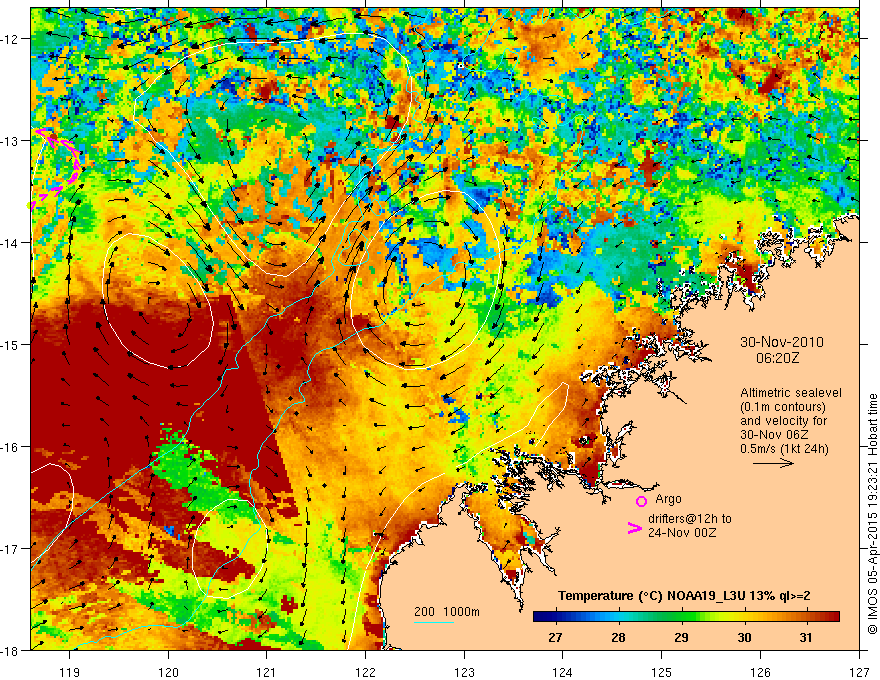Click the magenta drifter arrowhead legend symbol
The height and width of the screenshot is (680, 880).
coord(634,528)
